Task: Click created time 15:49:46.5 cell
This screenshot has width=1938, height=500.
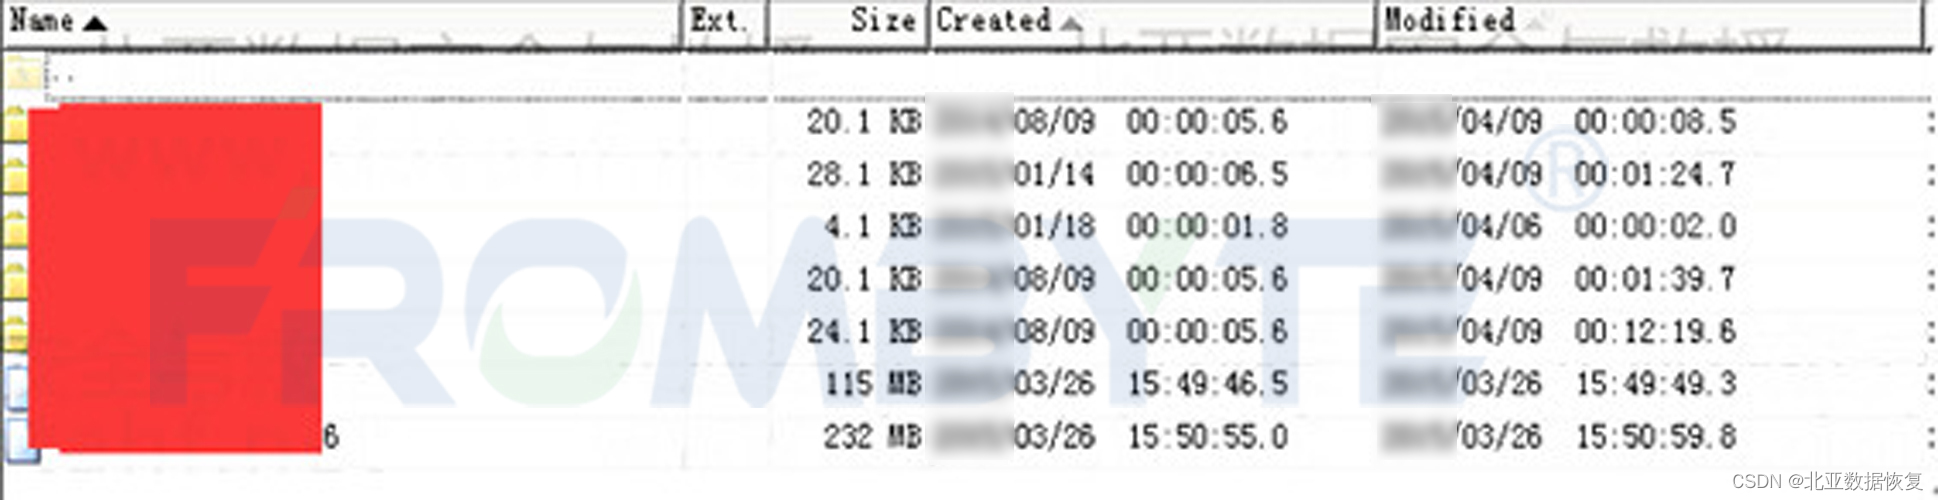Action: [1208, 385]
